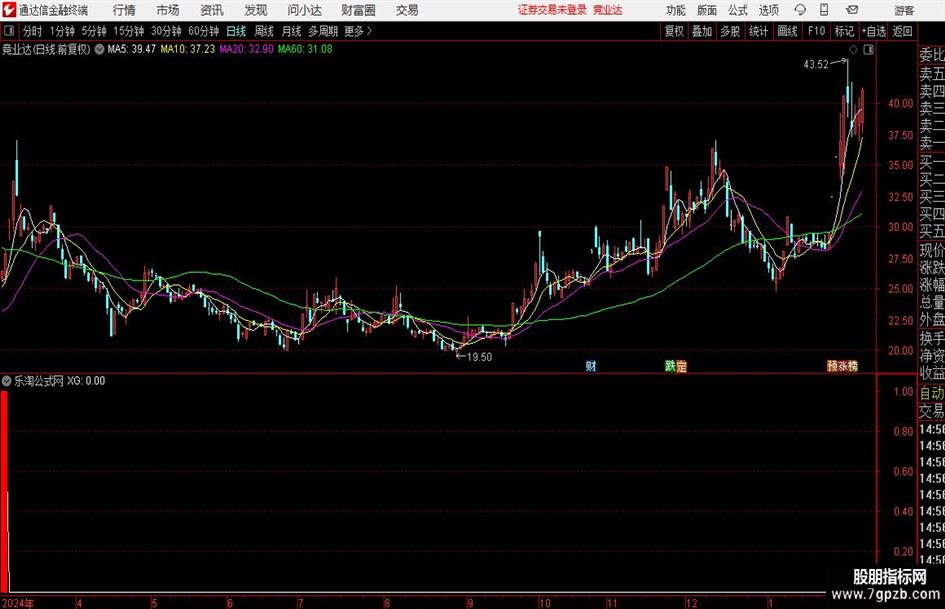The height and width of the screenshot is (609, 945).
Task: Open the 交易 menu
Action: 407,10
